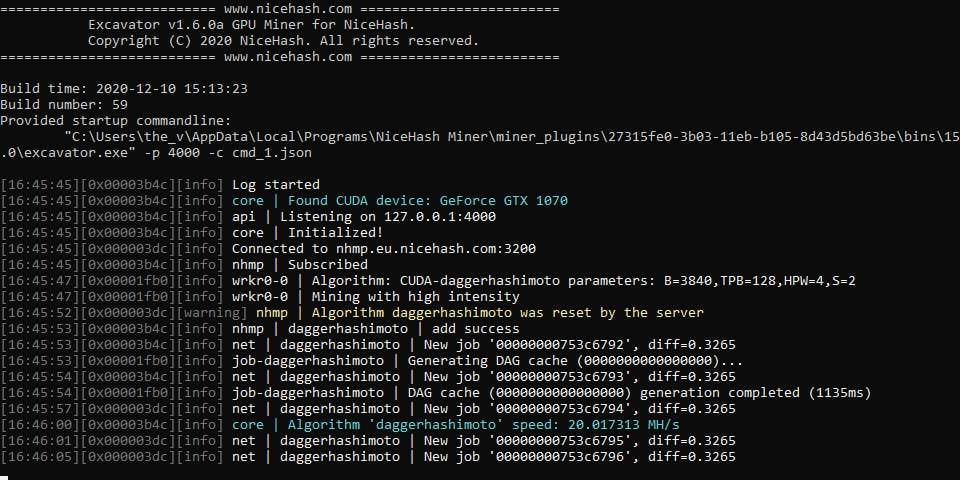Viewport: 960px width, 480px height.
Task: Click the second 'www.nicehash.com' banner line below the copyright
Action: point(280,57)
